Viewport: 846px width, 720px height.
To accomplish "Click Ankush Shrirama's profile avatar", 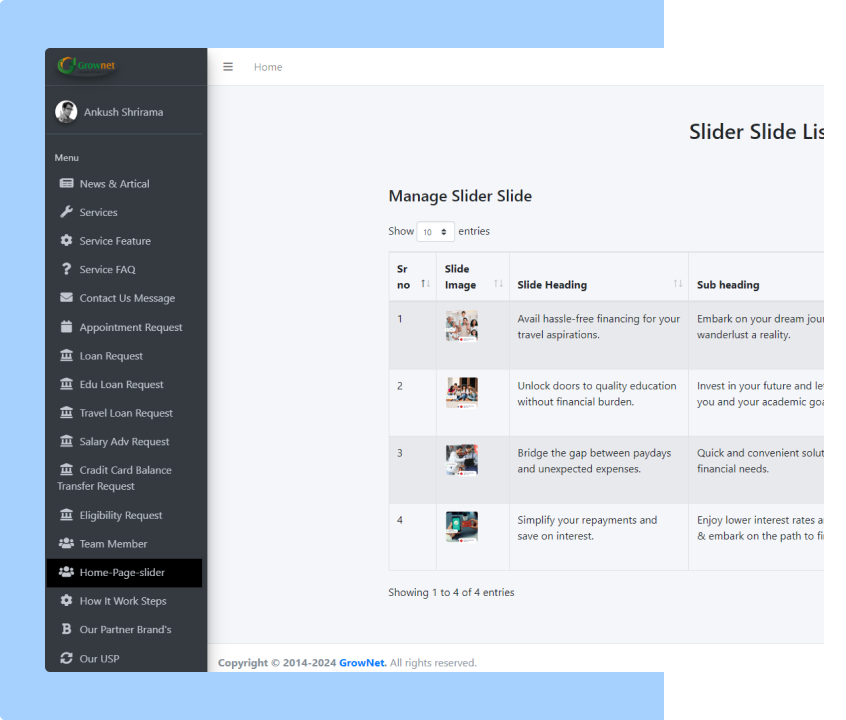I will (x=66, y=112).
